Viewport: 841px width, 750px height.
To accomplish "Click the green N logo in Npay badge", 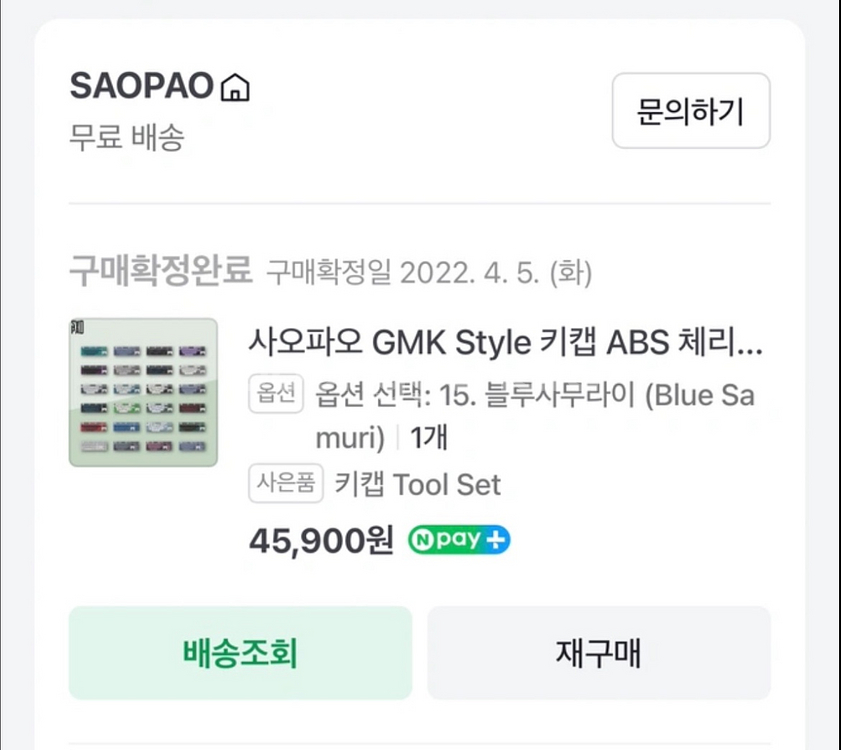I will tap(423, 540).
